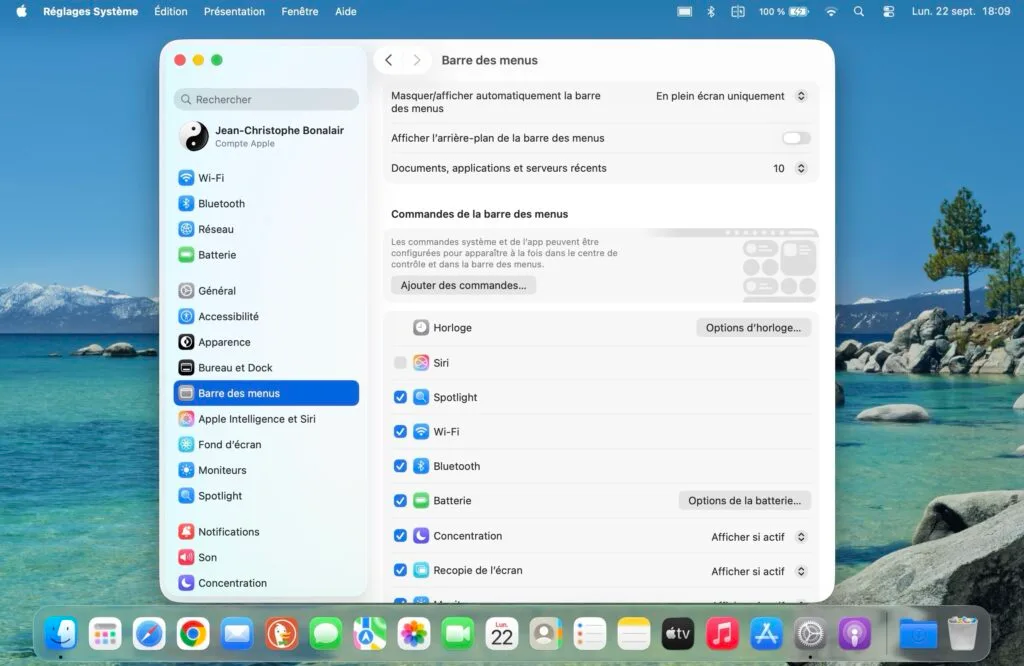The height and width of the screenshot is (666, 1024).
Task: Uncheck Spotlight in the commands list
Action: pyautogui.click(x=401, y=396)
